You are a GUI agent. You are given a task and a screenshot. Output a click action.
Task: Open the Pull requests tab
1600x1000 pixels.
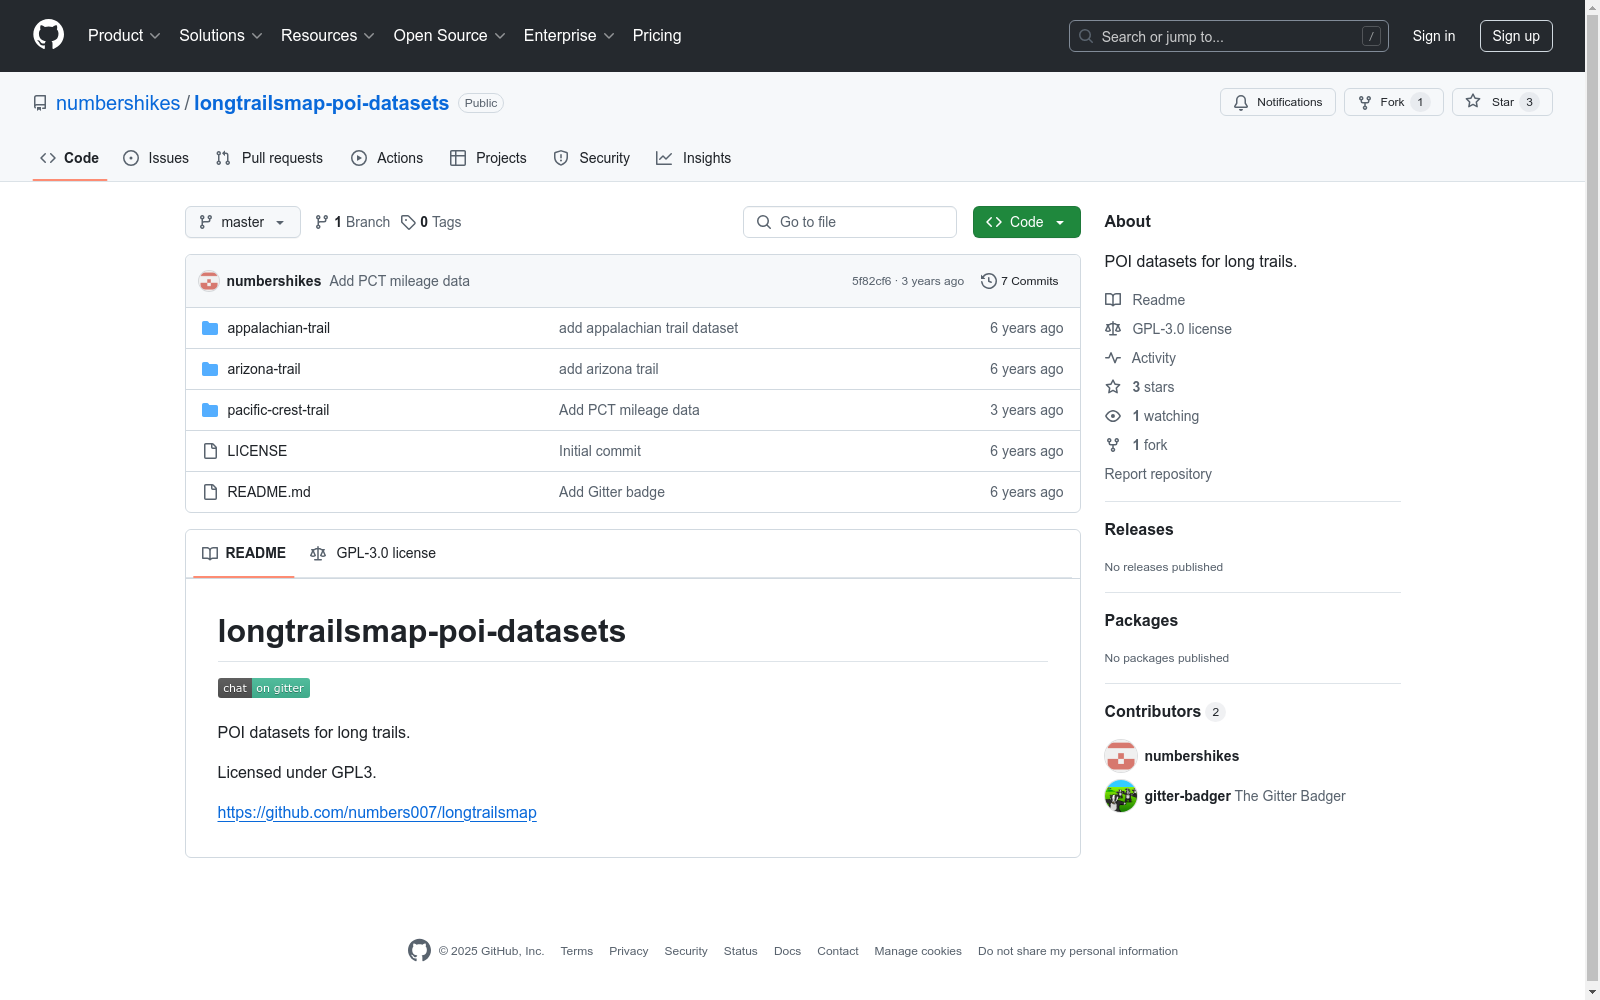coord(269,158)
